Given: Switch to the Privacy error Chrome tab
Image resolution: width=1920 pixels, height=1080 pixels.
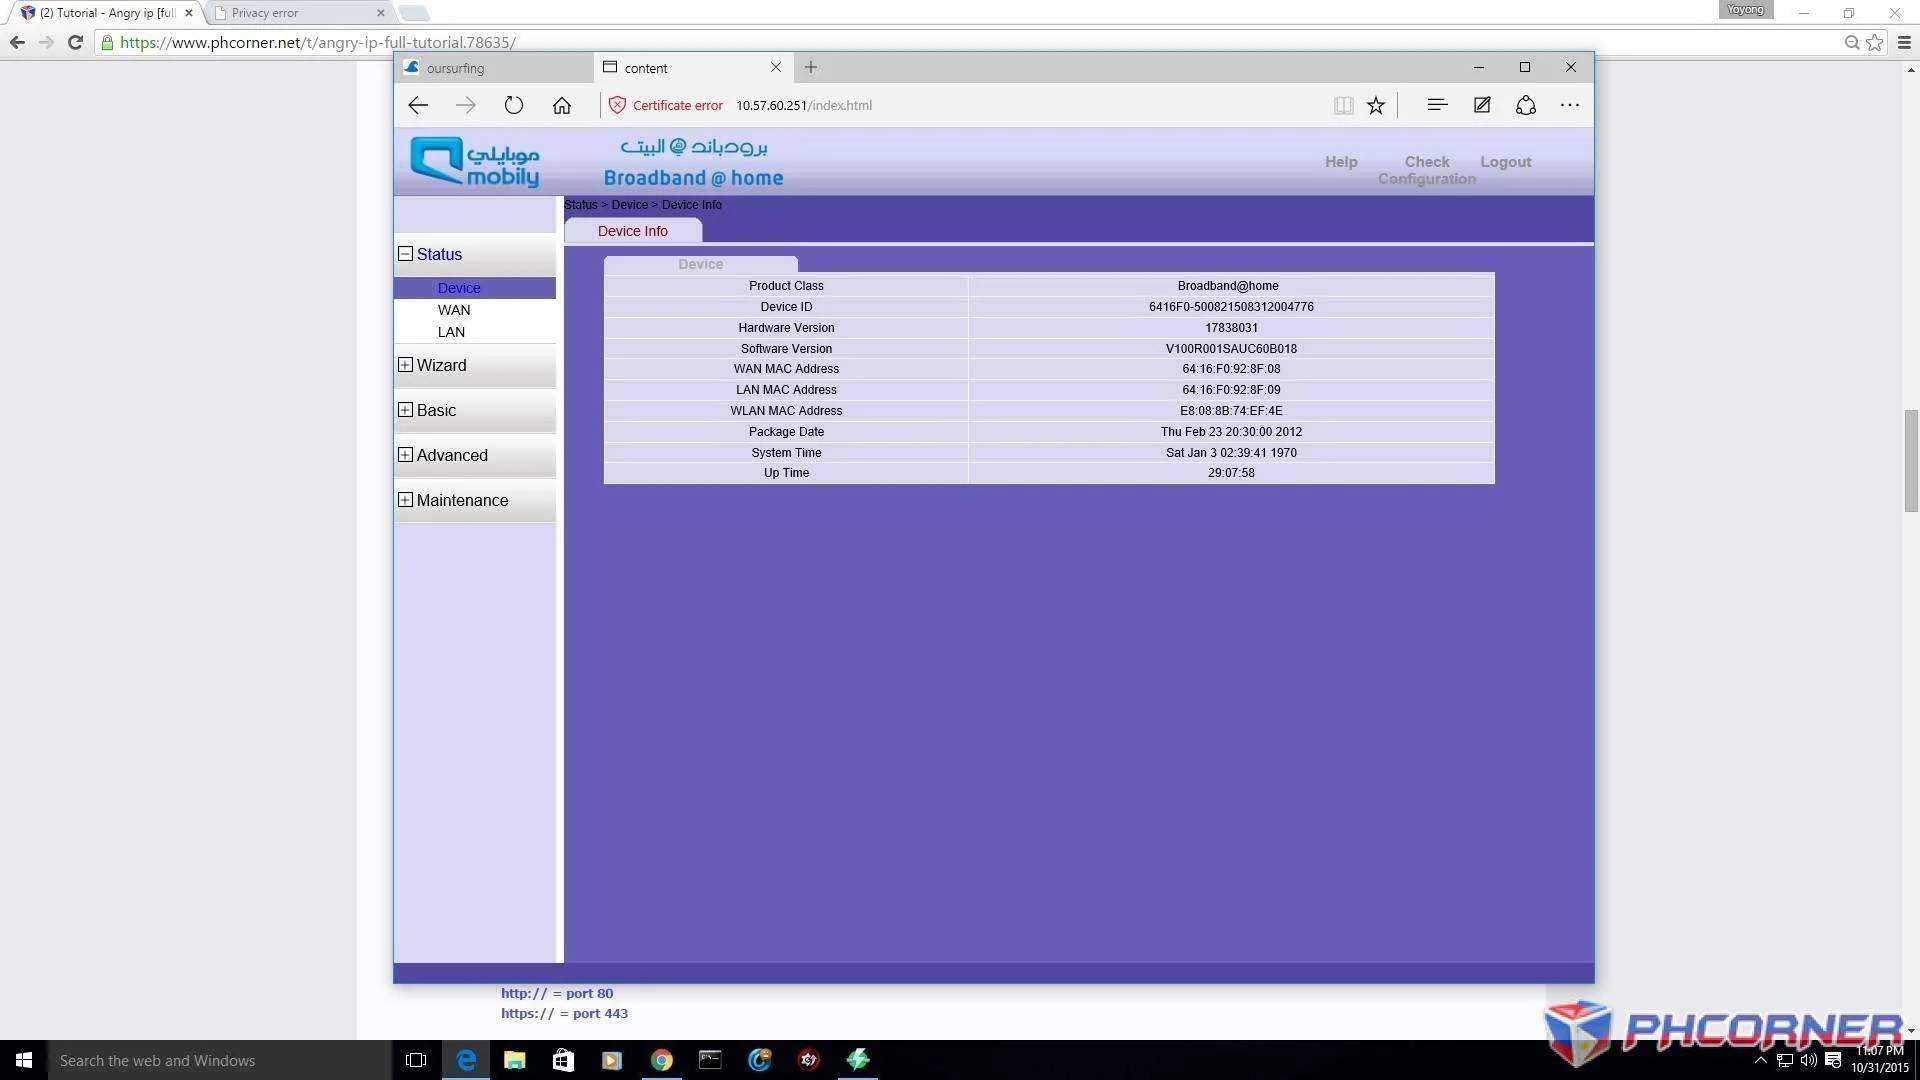Looking at the screenshot, I should coord(300,13).
